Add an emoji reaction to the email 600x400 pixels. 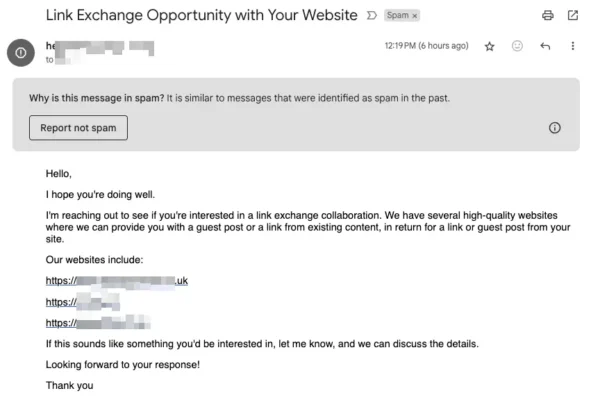517,46
